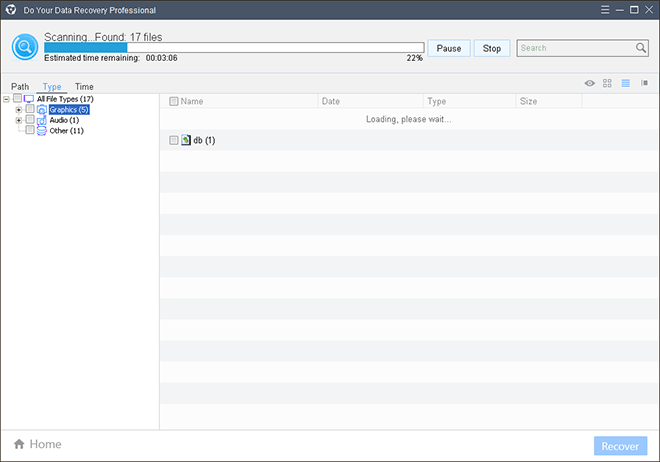This screenshot has width=660, height=462.
Task: Go to Home link
Action: pos(45,444)
